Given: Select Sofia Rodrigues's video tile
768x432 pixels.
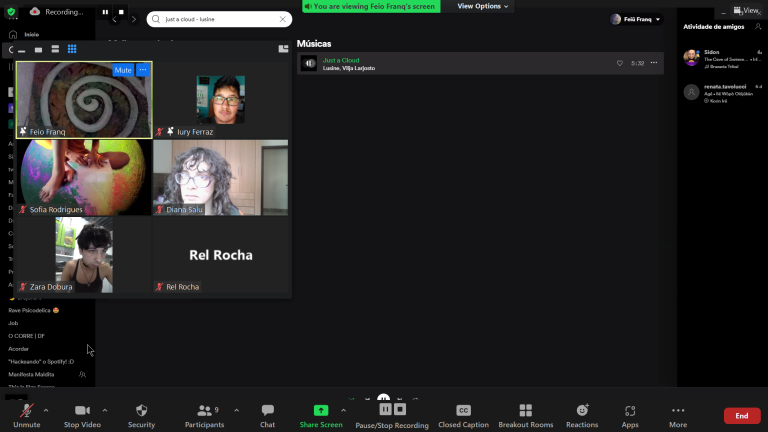Looking at the screenshot, I should coord(84,177).
